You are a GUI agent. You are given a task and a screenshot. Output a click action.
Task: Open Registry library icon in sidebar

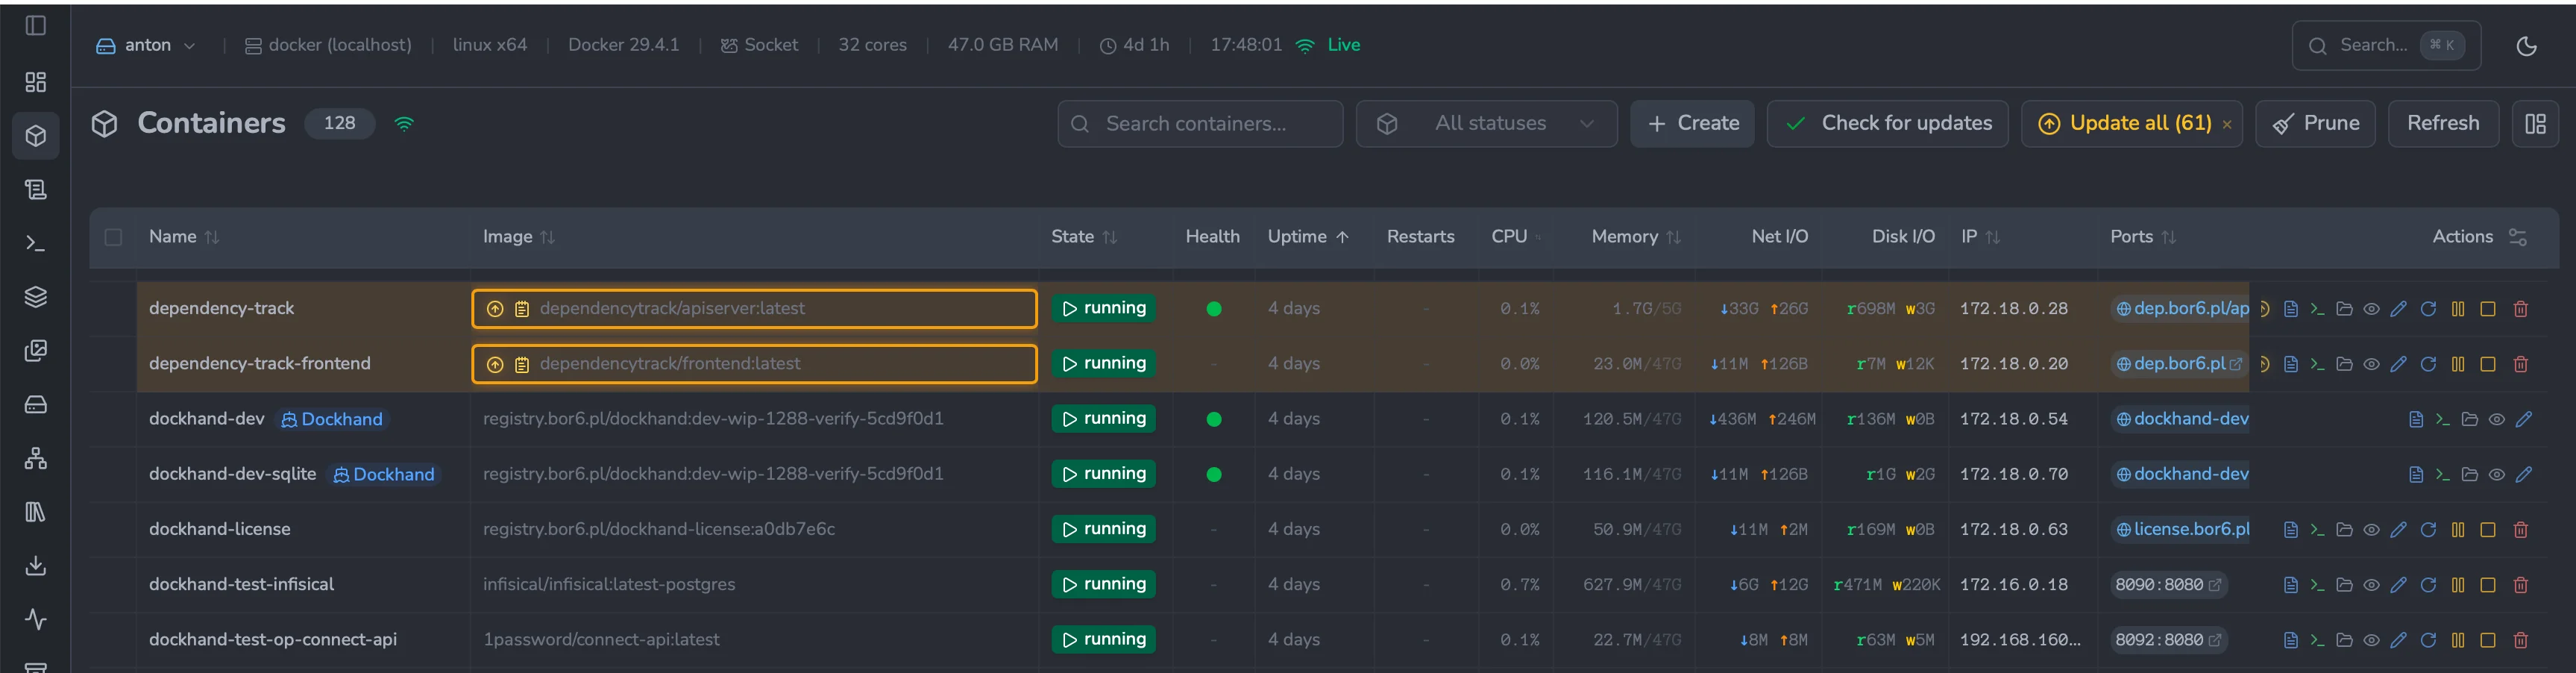tap(35, 512)
